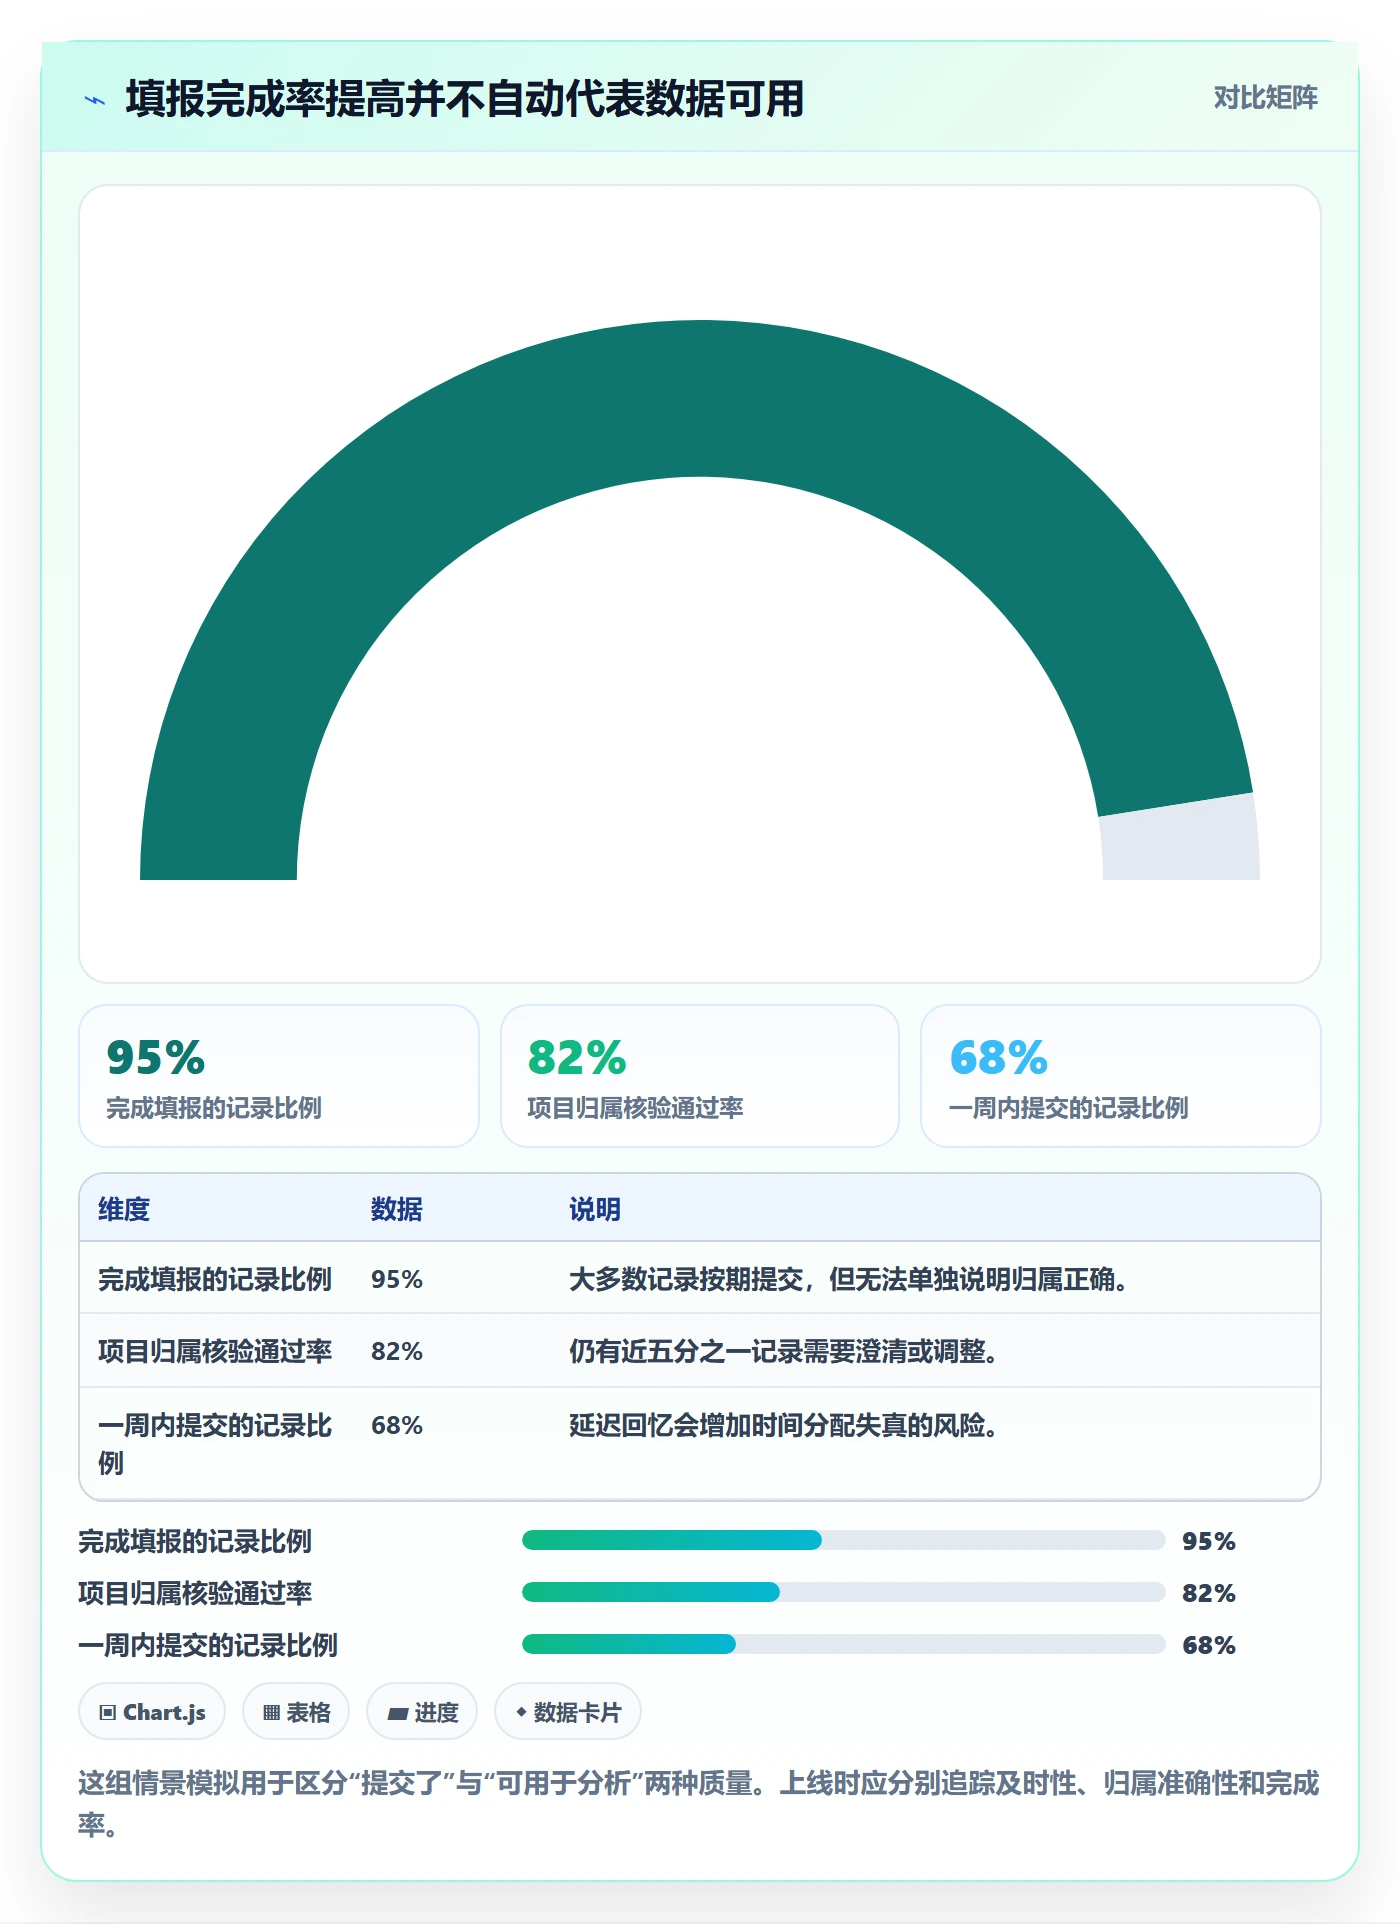Click the 完成填报的记录比例 progress label
Image resolution: width=1400 pixels, height=1924 pixels.
195,1541
